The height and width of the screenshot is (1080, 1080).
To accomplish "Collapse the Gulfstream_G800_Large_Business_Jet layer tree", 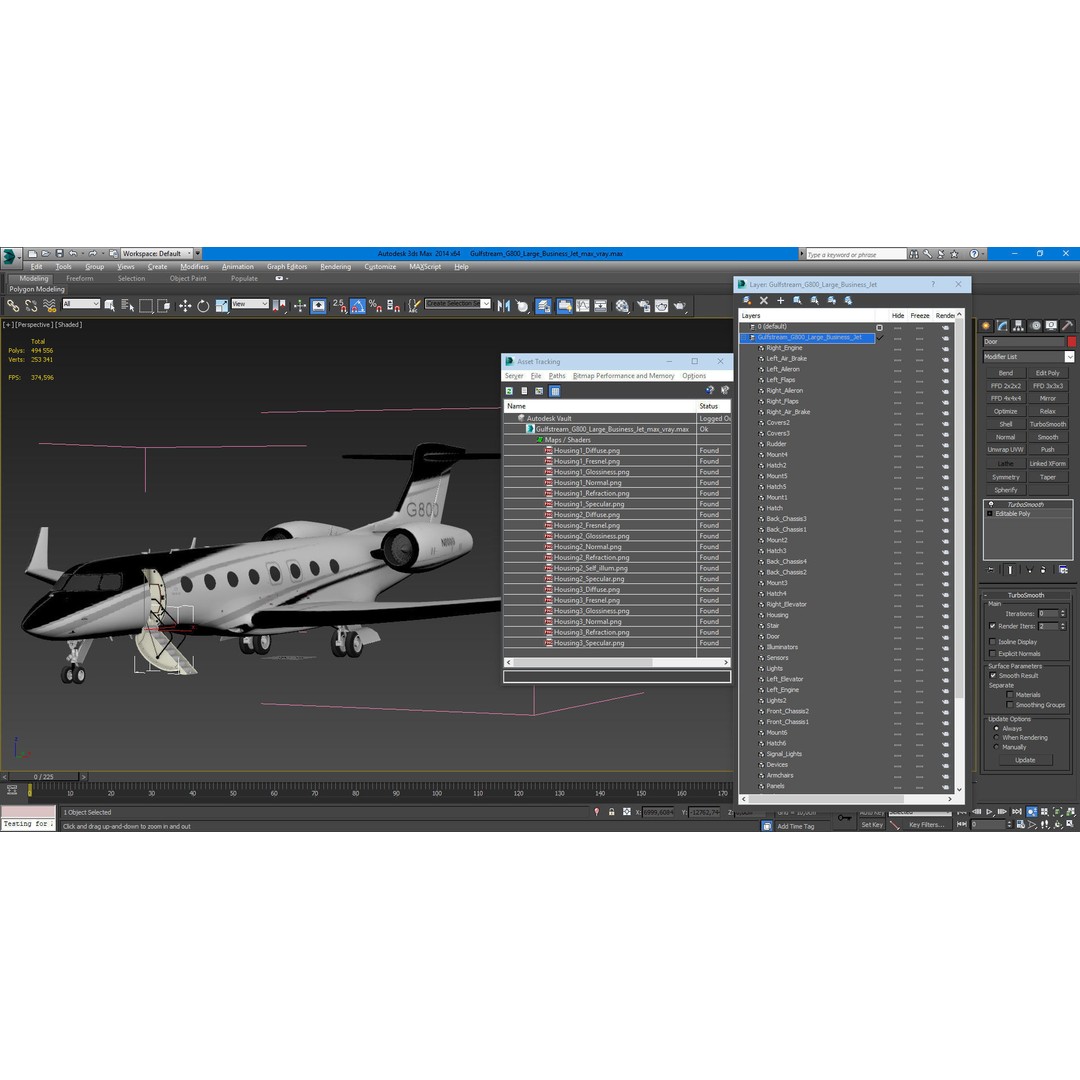I will coord(745,338).
